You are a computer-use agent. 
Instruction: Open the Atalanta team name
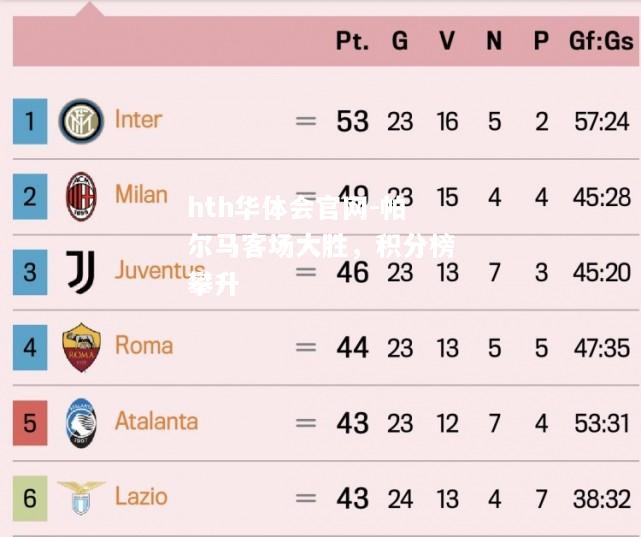156,421
